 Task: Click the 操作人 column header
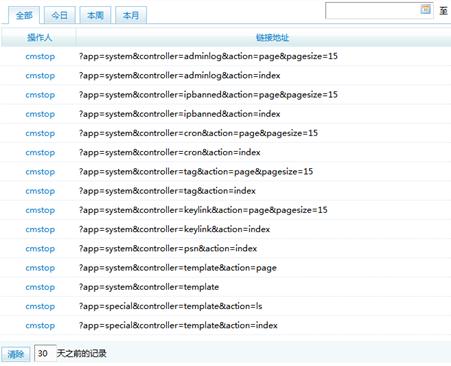(x=40, y=38)
